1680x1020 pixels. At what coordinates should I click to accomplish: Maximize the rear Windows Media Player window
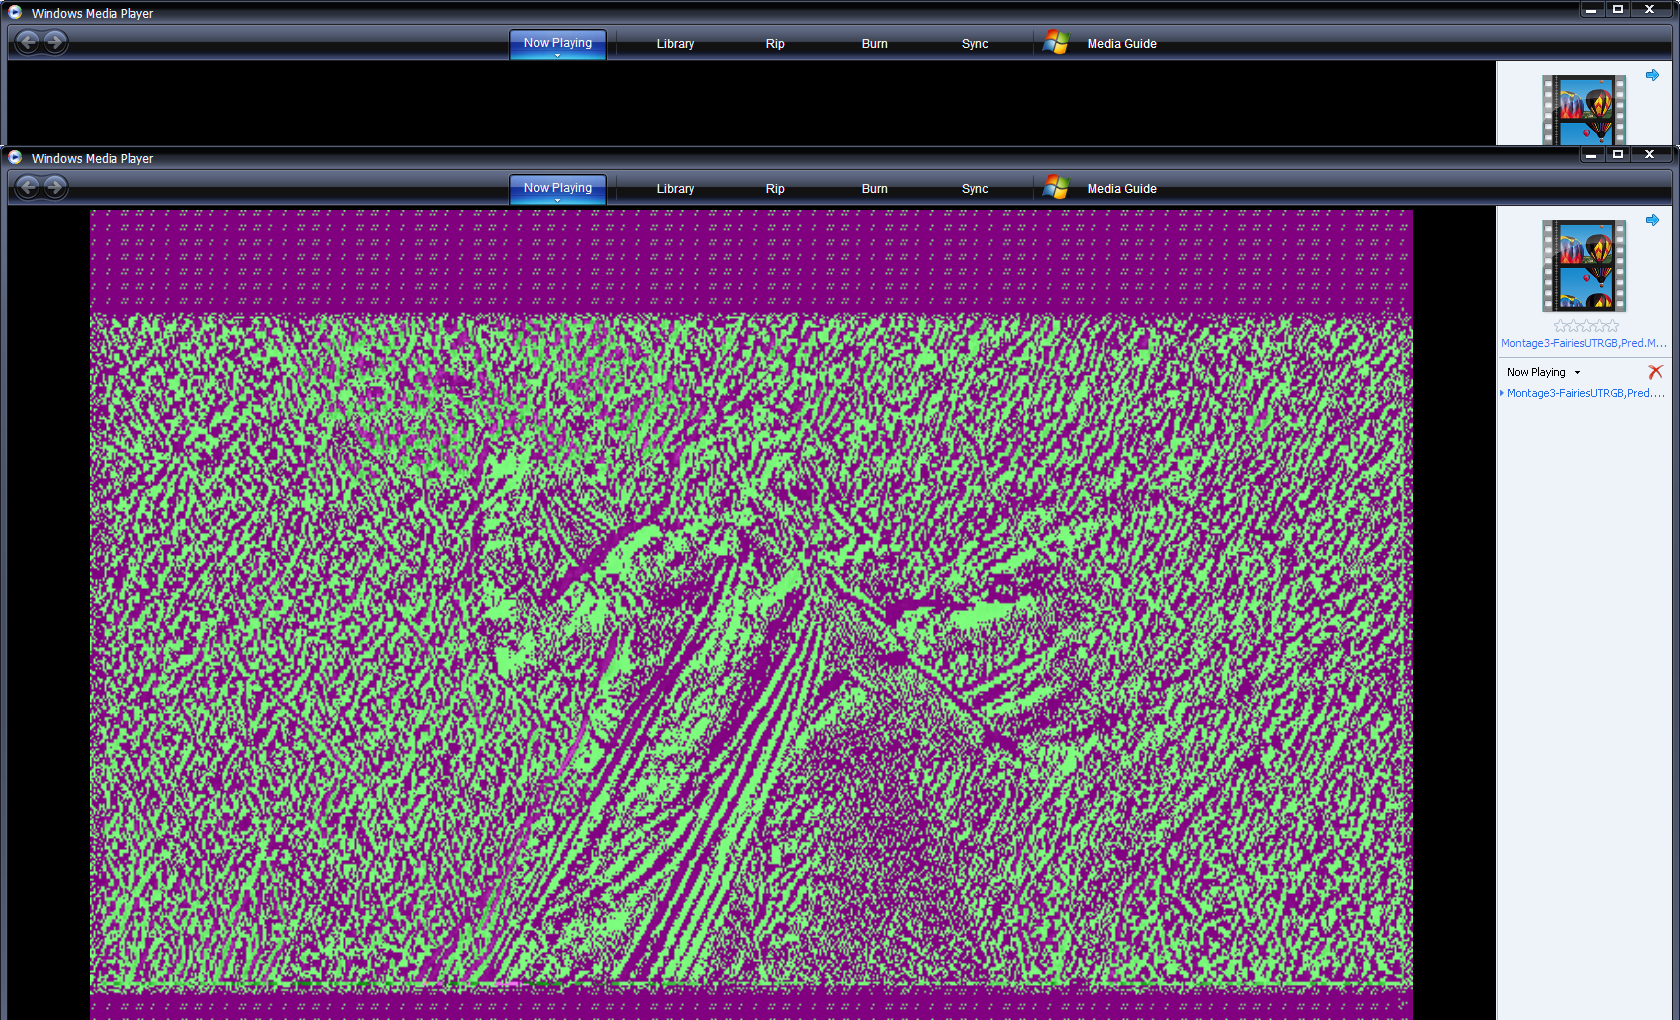click(1618, 9)
